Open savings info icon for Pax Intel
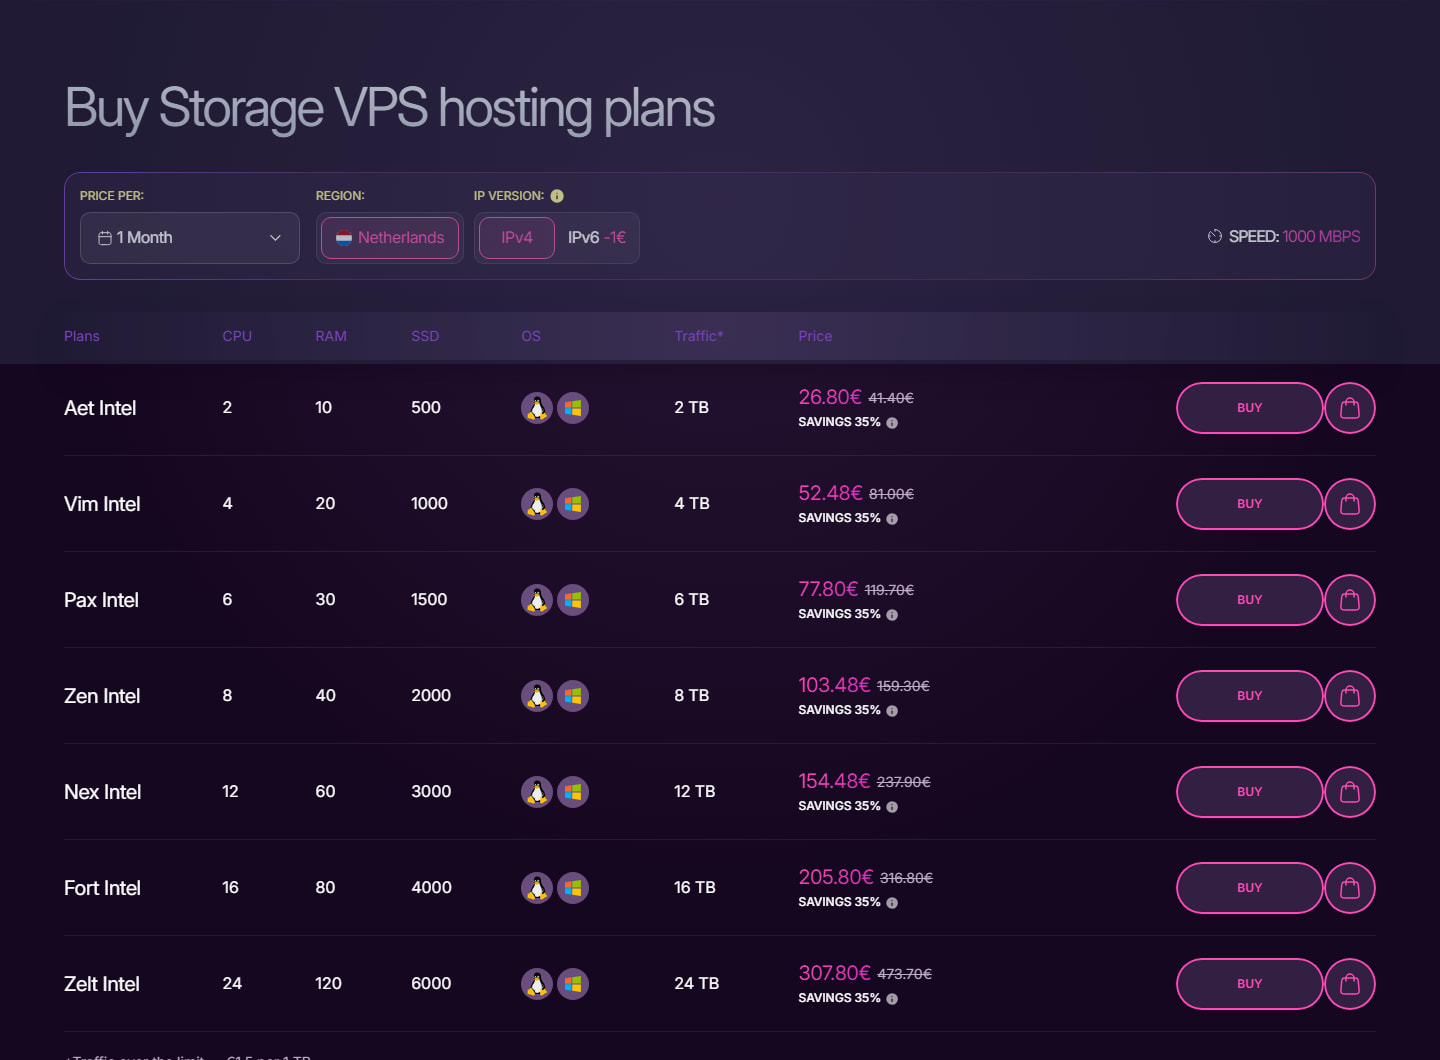 coord(892,615)
